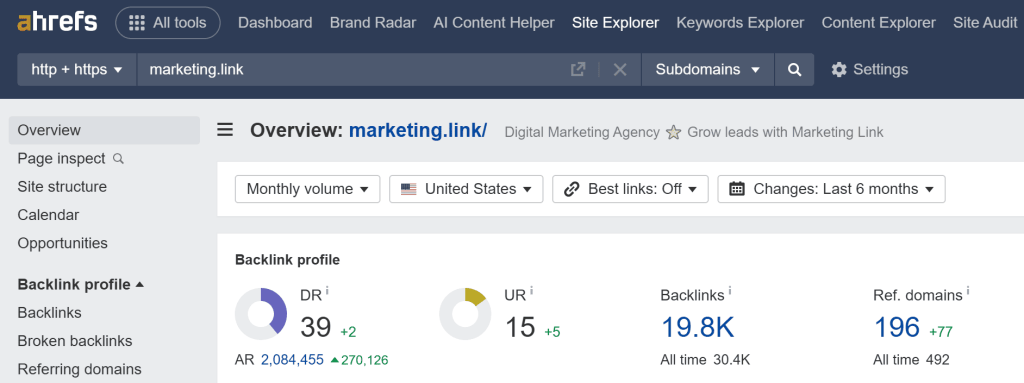Open Opportunities in sidebar

[63, 243]
